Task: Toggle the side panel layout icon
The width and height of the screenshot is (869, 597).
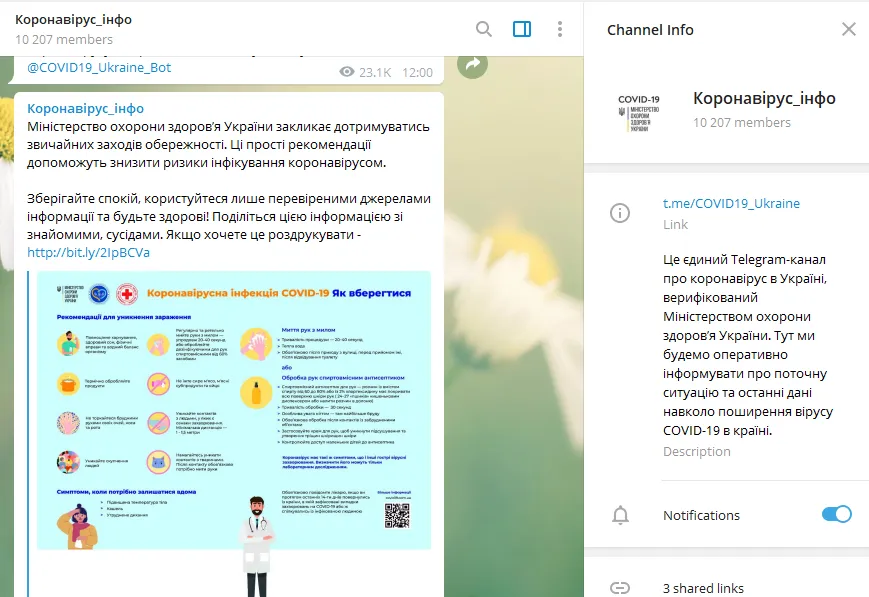Action: tap(522, 29)
